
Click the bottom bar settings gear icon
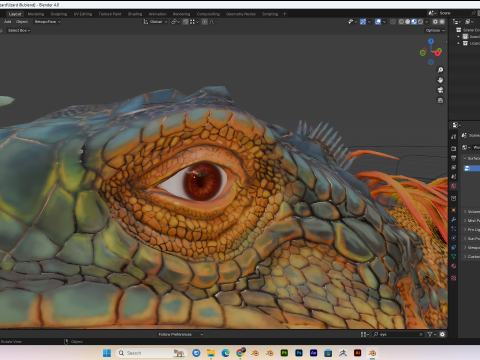pos(442,334)
